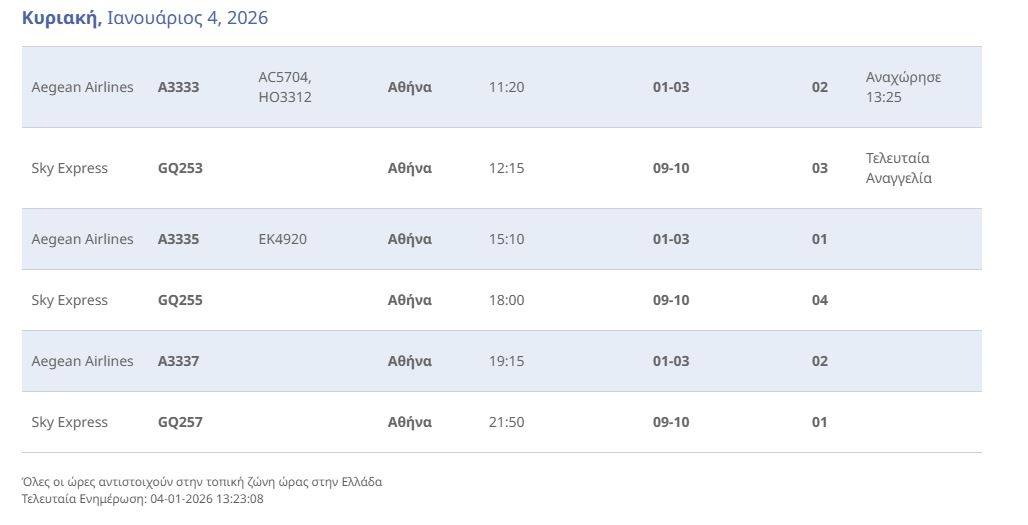Click the 19:15 departure time
The width and height of the screenshot is (1028, 525).
pyautogui.click(x=506, y=361)
